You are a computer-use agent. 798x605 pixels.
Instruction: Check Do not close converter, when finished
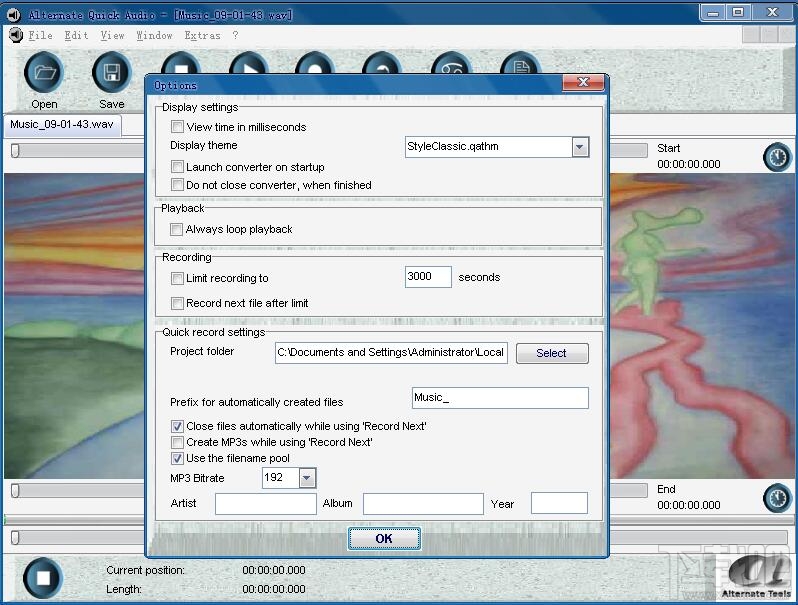coord(177,185)
